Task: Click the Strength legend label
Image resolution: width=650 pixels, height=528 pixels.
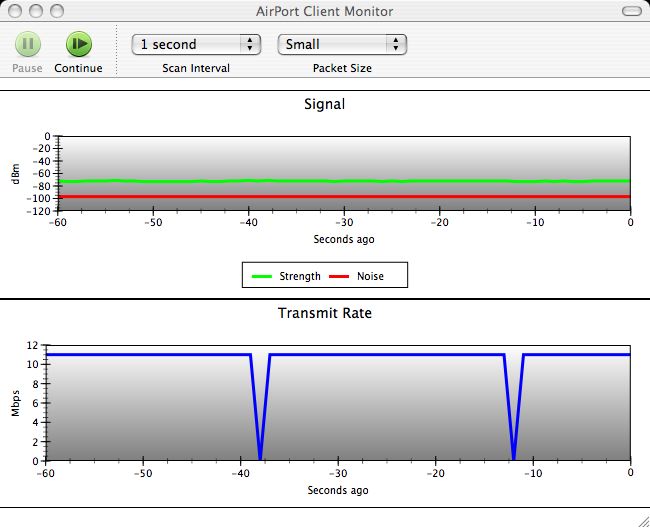Action: pyautogui.click(x=300, y=276)
